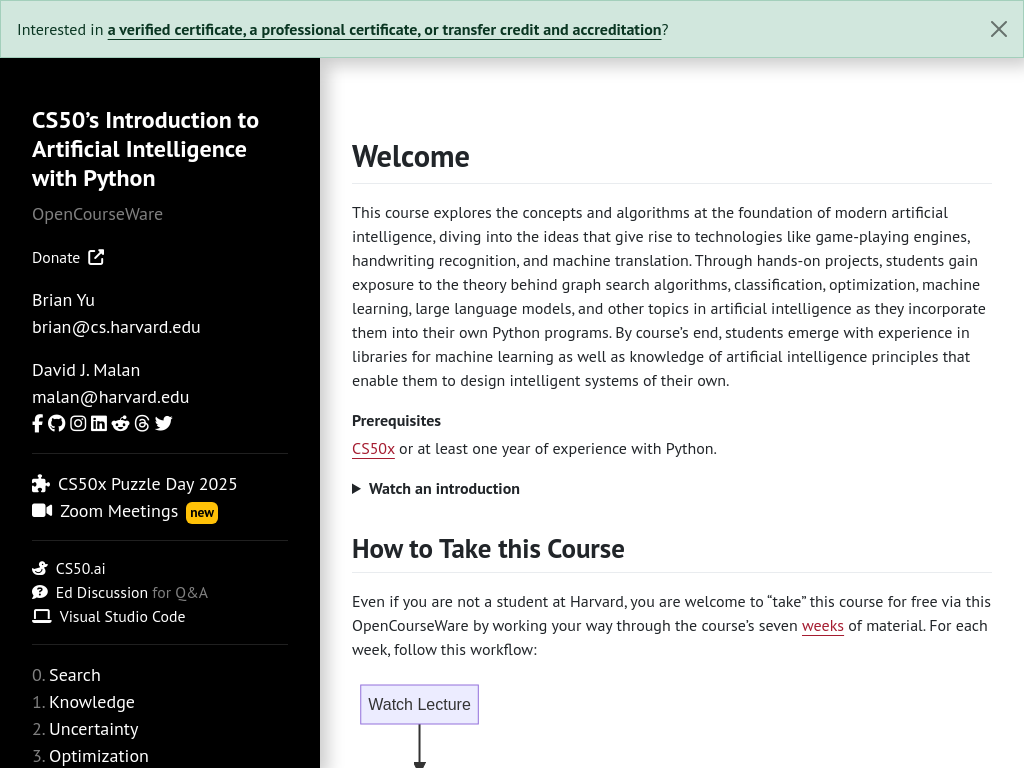Go to week 1 Knowledge
Image resolution: width=1024 pixels, height=768 pixels.
click(91, 702)
